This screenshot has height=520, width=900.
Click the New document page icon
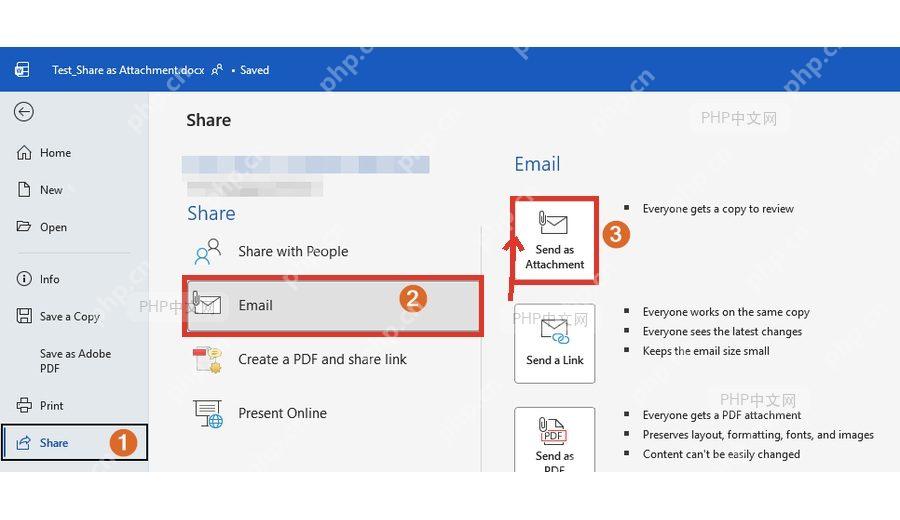pyautogui.click(x=24, y=189)
